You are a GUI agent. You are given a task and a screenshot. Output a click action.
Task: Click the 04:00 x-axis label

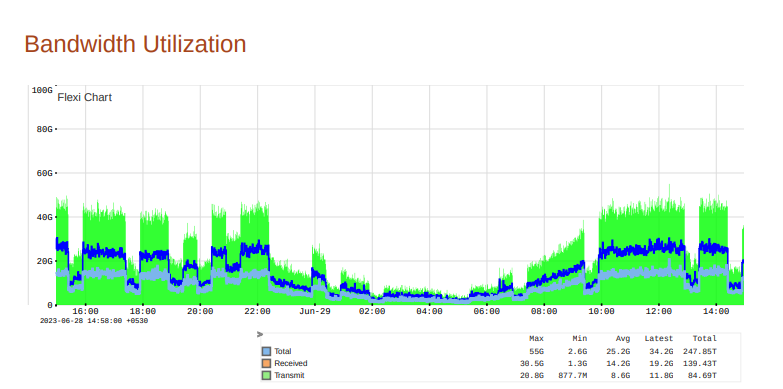[429, 311]
